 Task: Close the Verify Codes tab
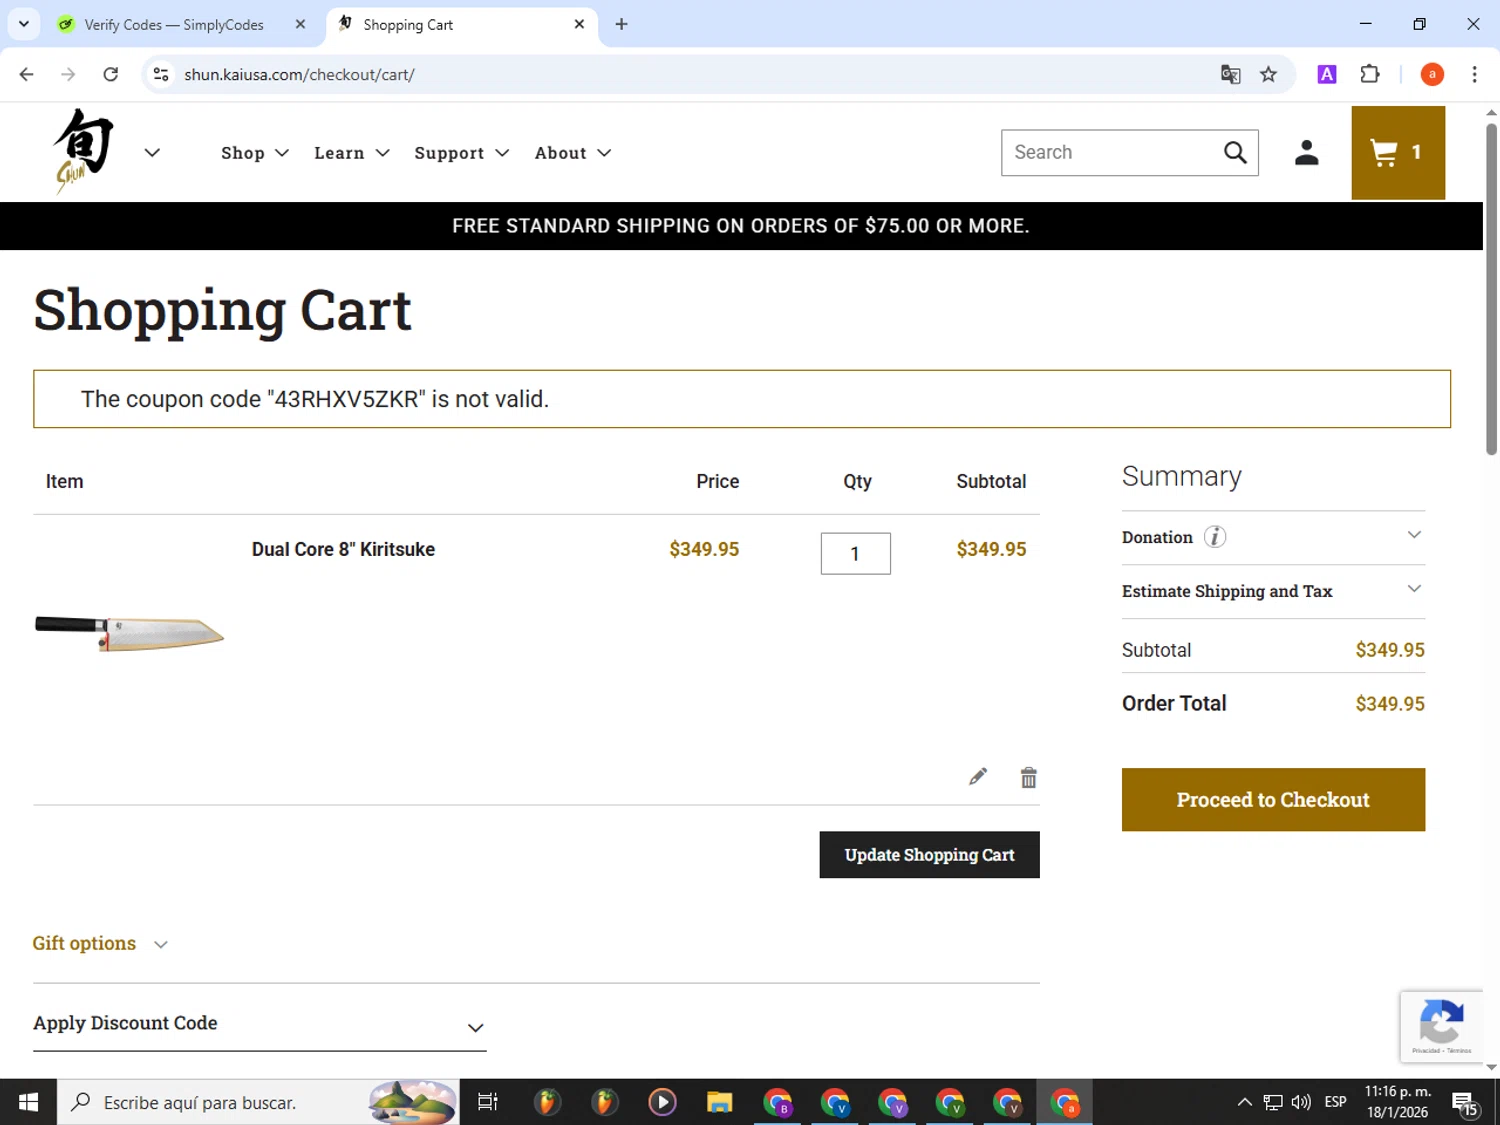pyautogui.click(x=300, y=24)
